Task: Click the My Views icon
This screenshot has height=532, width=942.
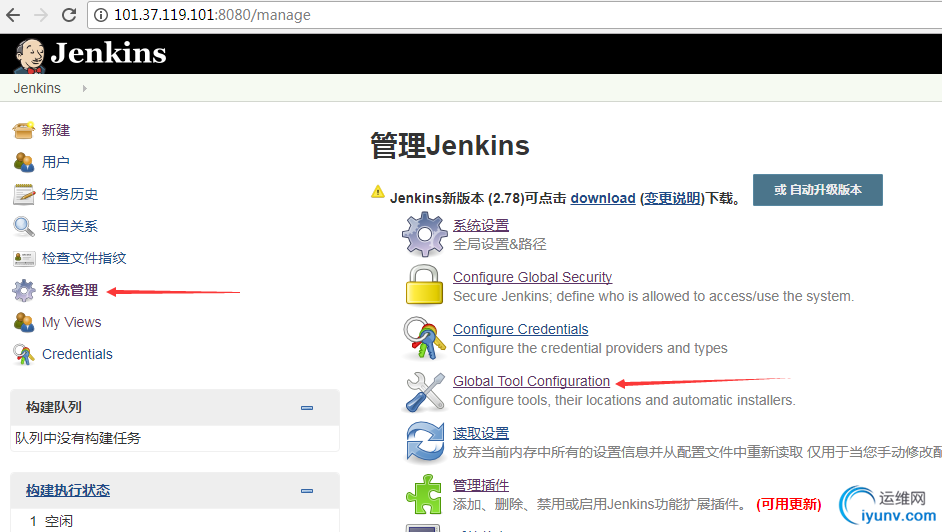Action: (24, 322)
